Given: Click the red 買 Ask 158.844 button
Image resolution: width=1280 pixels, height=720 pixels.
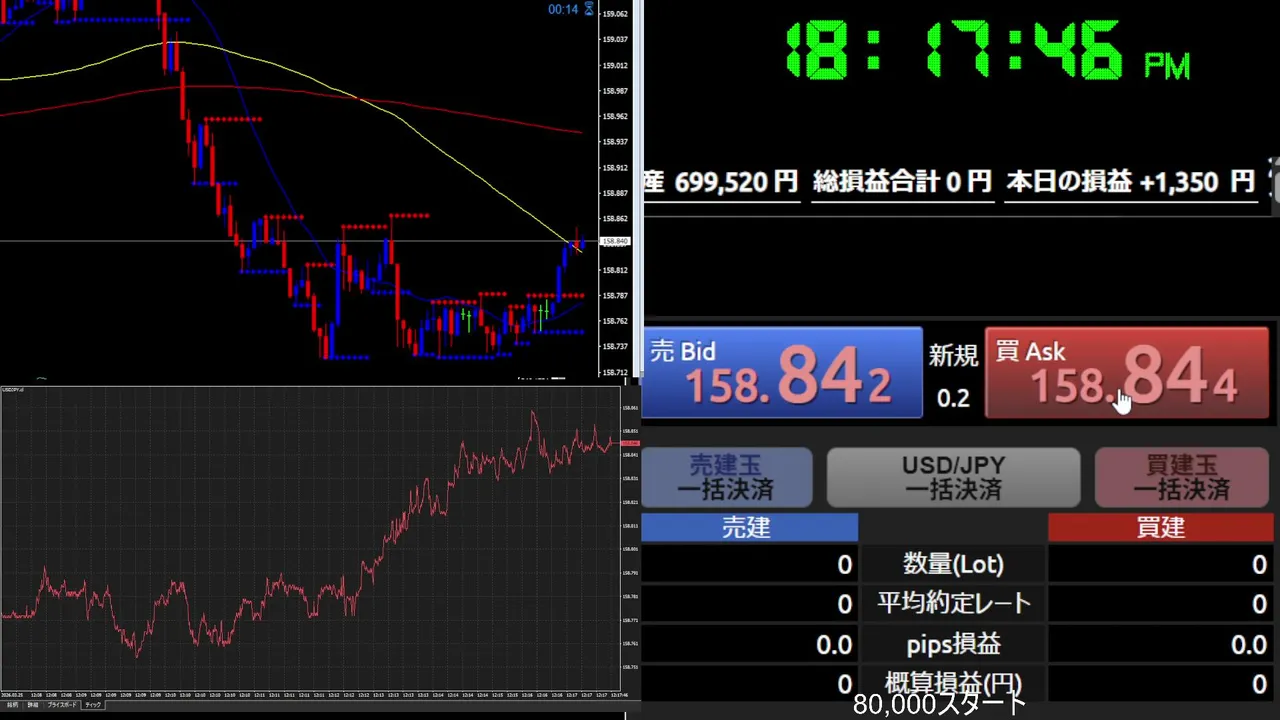Looking at the screenshot, I should point(1127,373).
